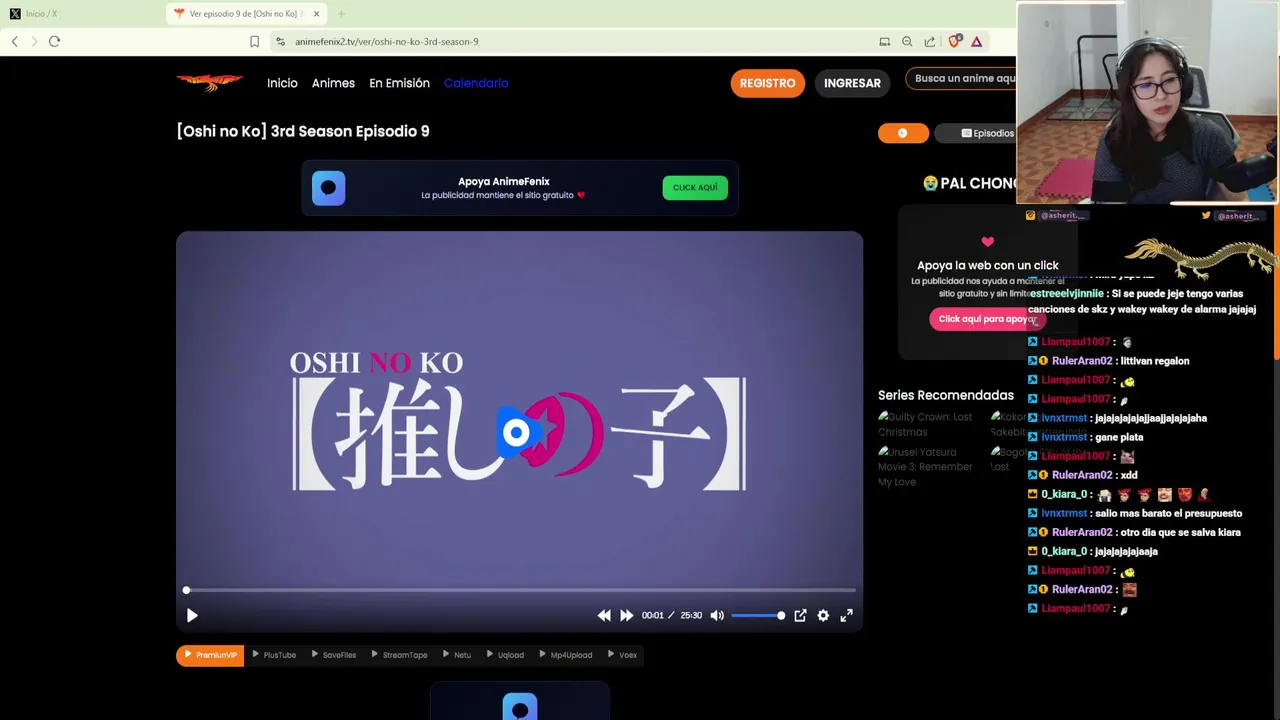The width and height of the screenshot is (1280, 720).
Task: Open En Emisión navigation link
Action: [399, 83]
